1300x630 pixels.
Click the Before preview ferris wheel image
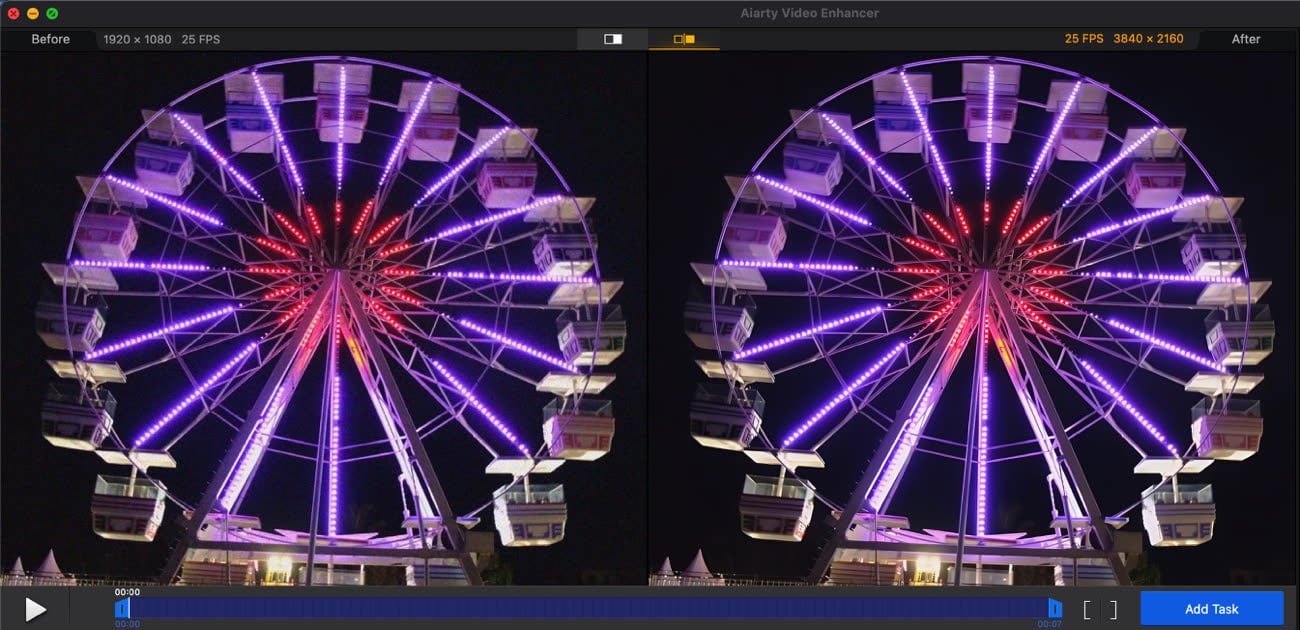click(324, 318)
